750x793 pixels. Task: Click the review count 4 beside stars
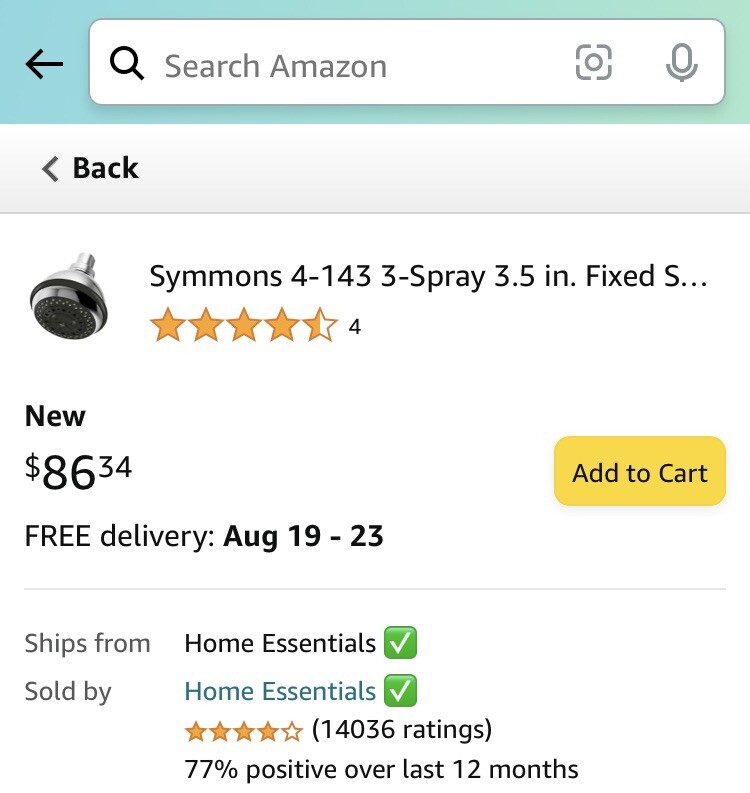(x=354, y=327)
